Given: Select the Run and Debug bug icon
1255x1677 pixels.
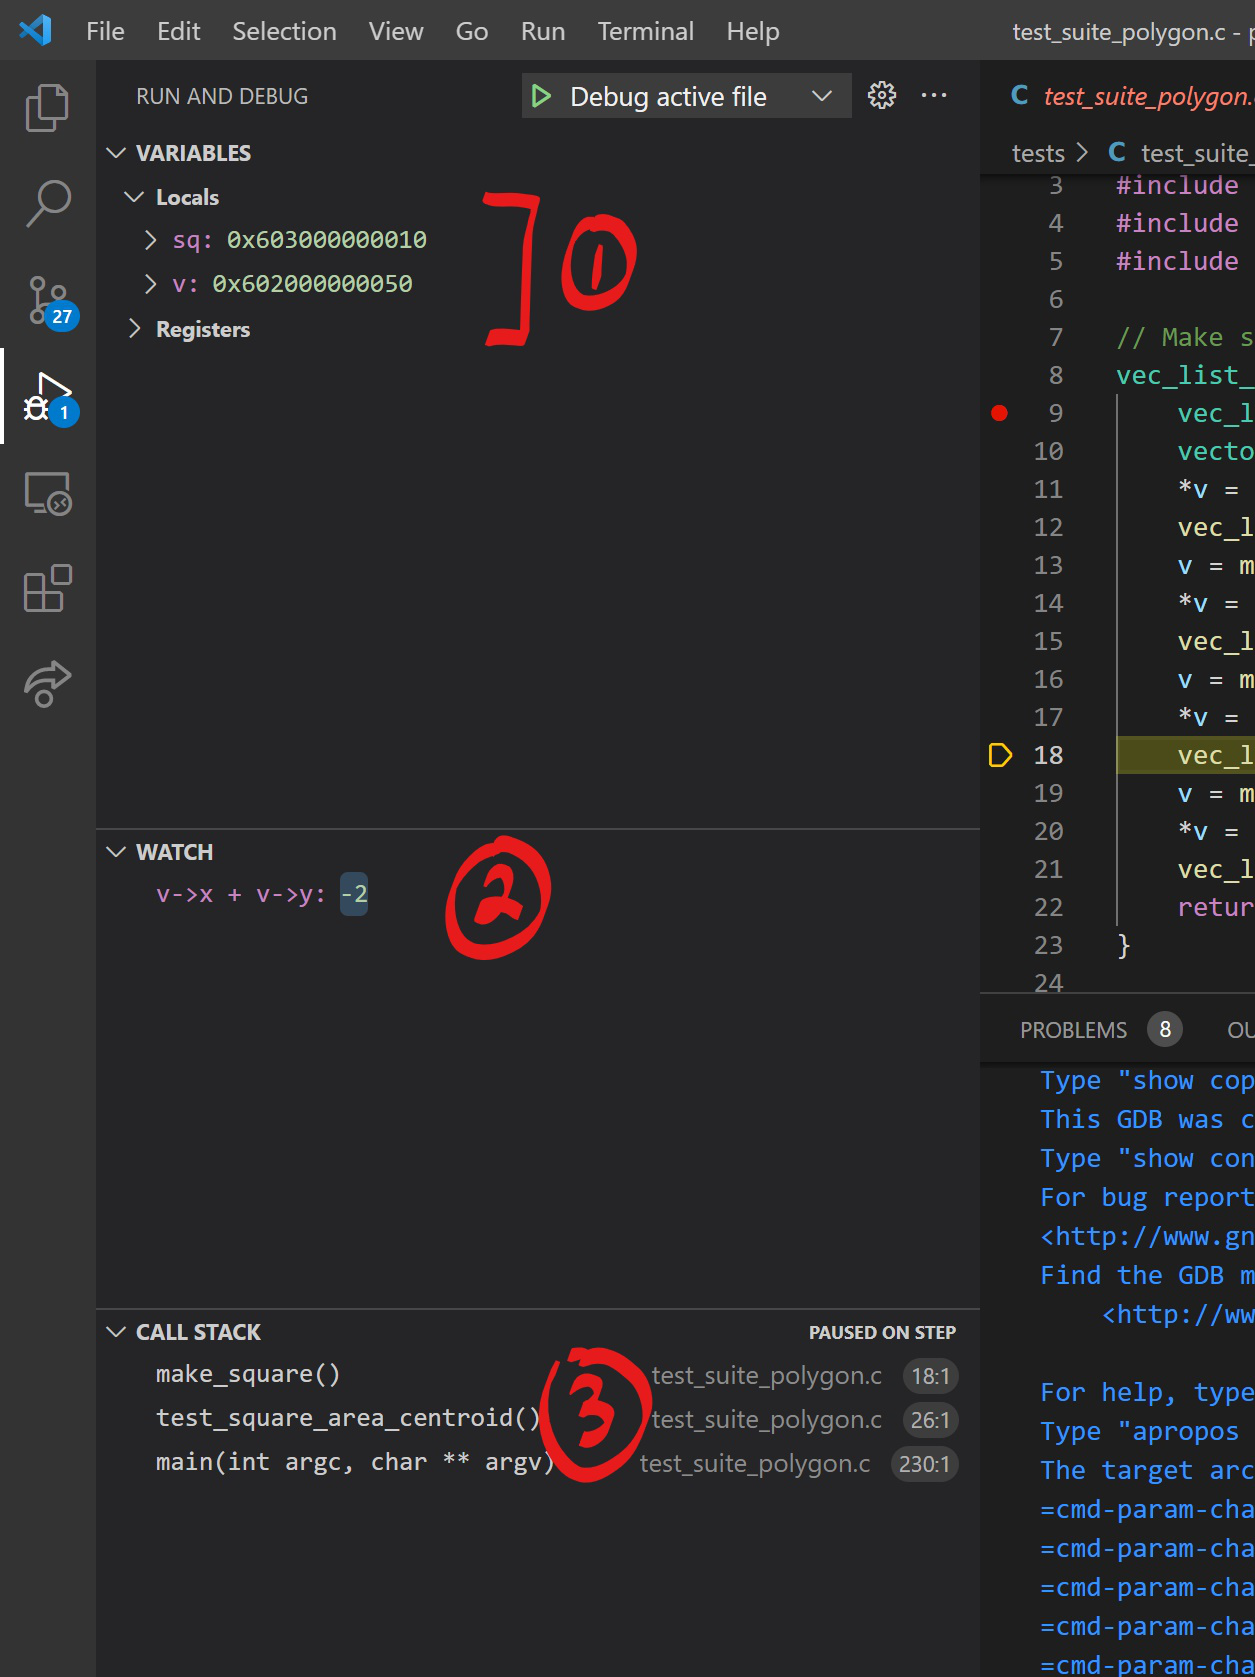Looking at the screenshot, I should pos(50,398).
